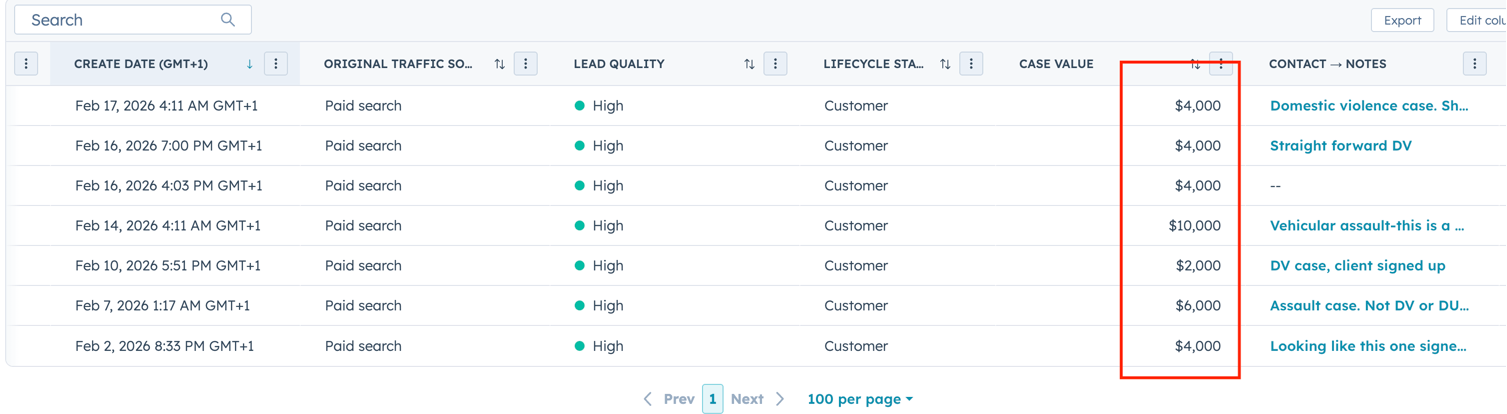Open the leftmost column options menu
The image size is (1507, 414).
click(x=26, y=64)
